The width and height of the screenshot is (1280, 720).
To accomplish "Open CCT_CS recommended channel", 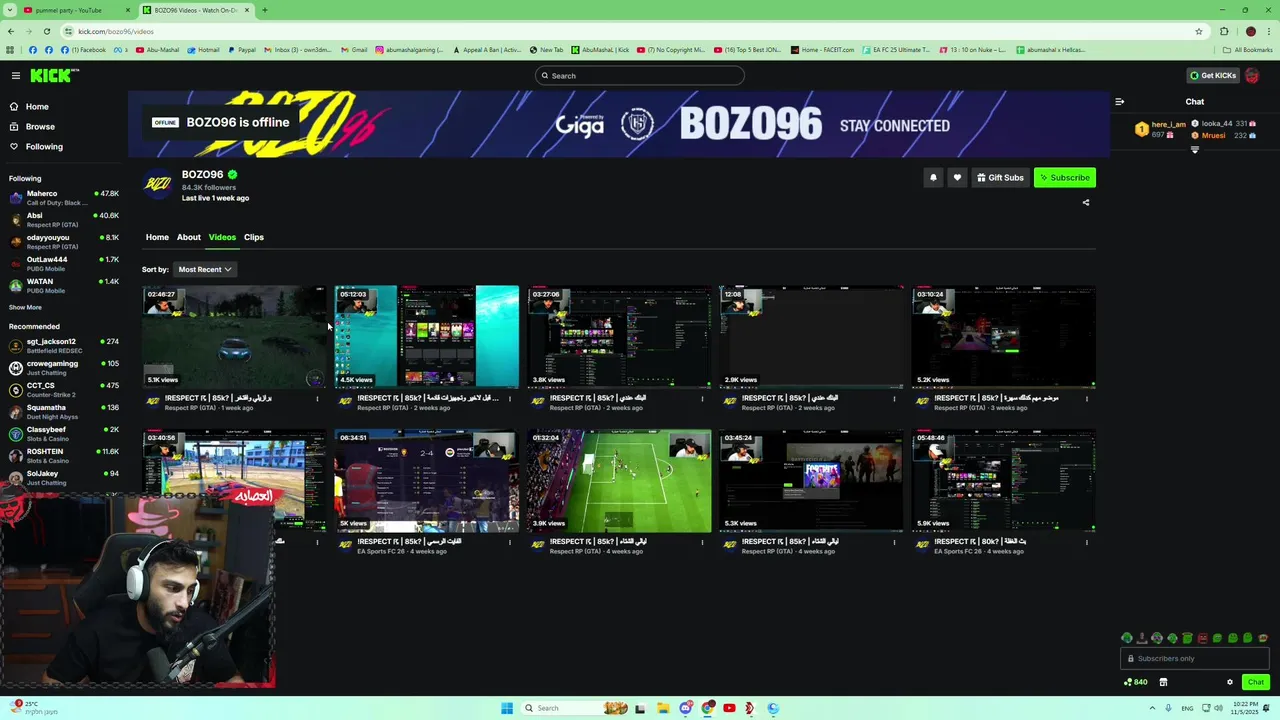I will pos(64,390).
